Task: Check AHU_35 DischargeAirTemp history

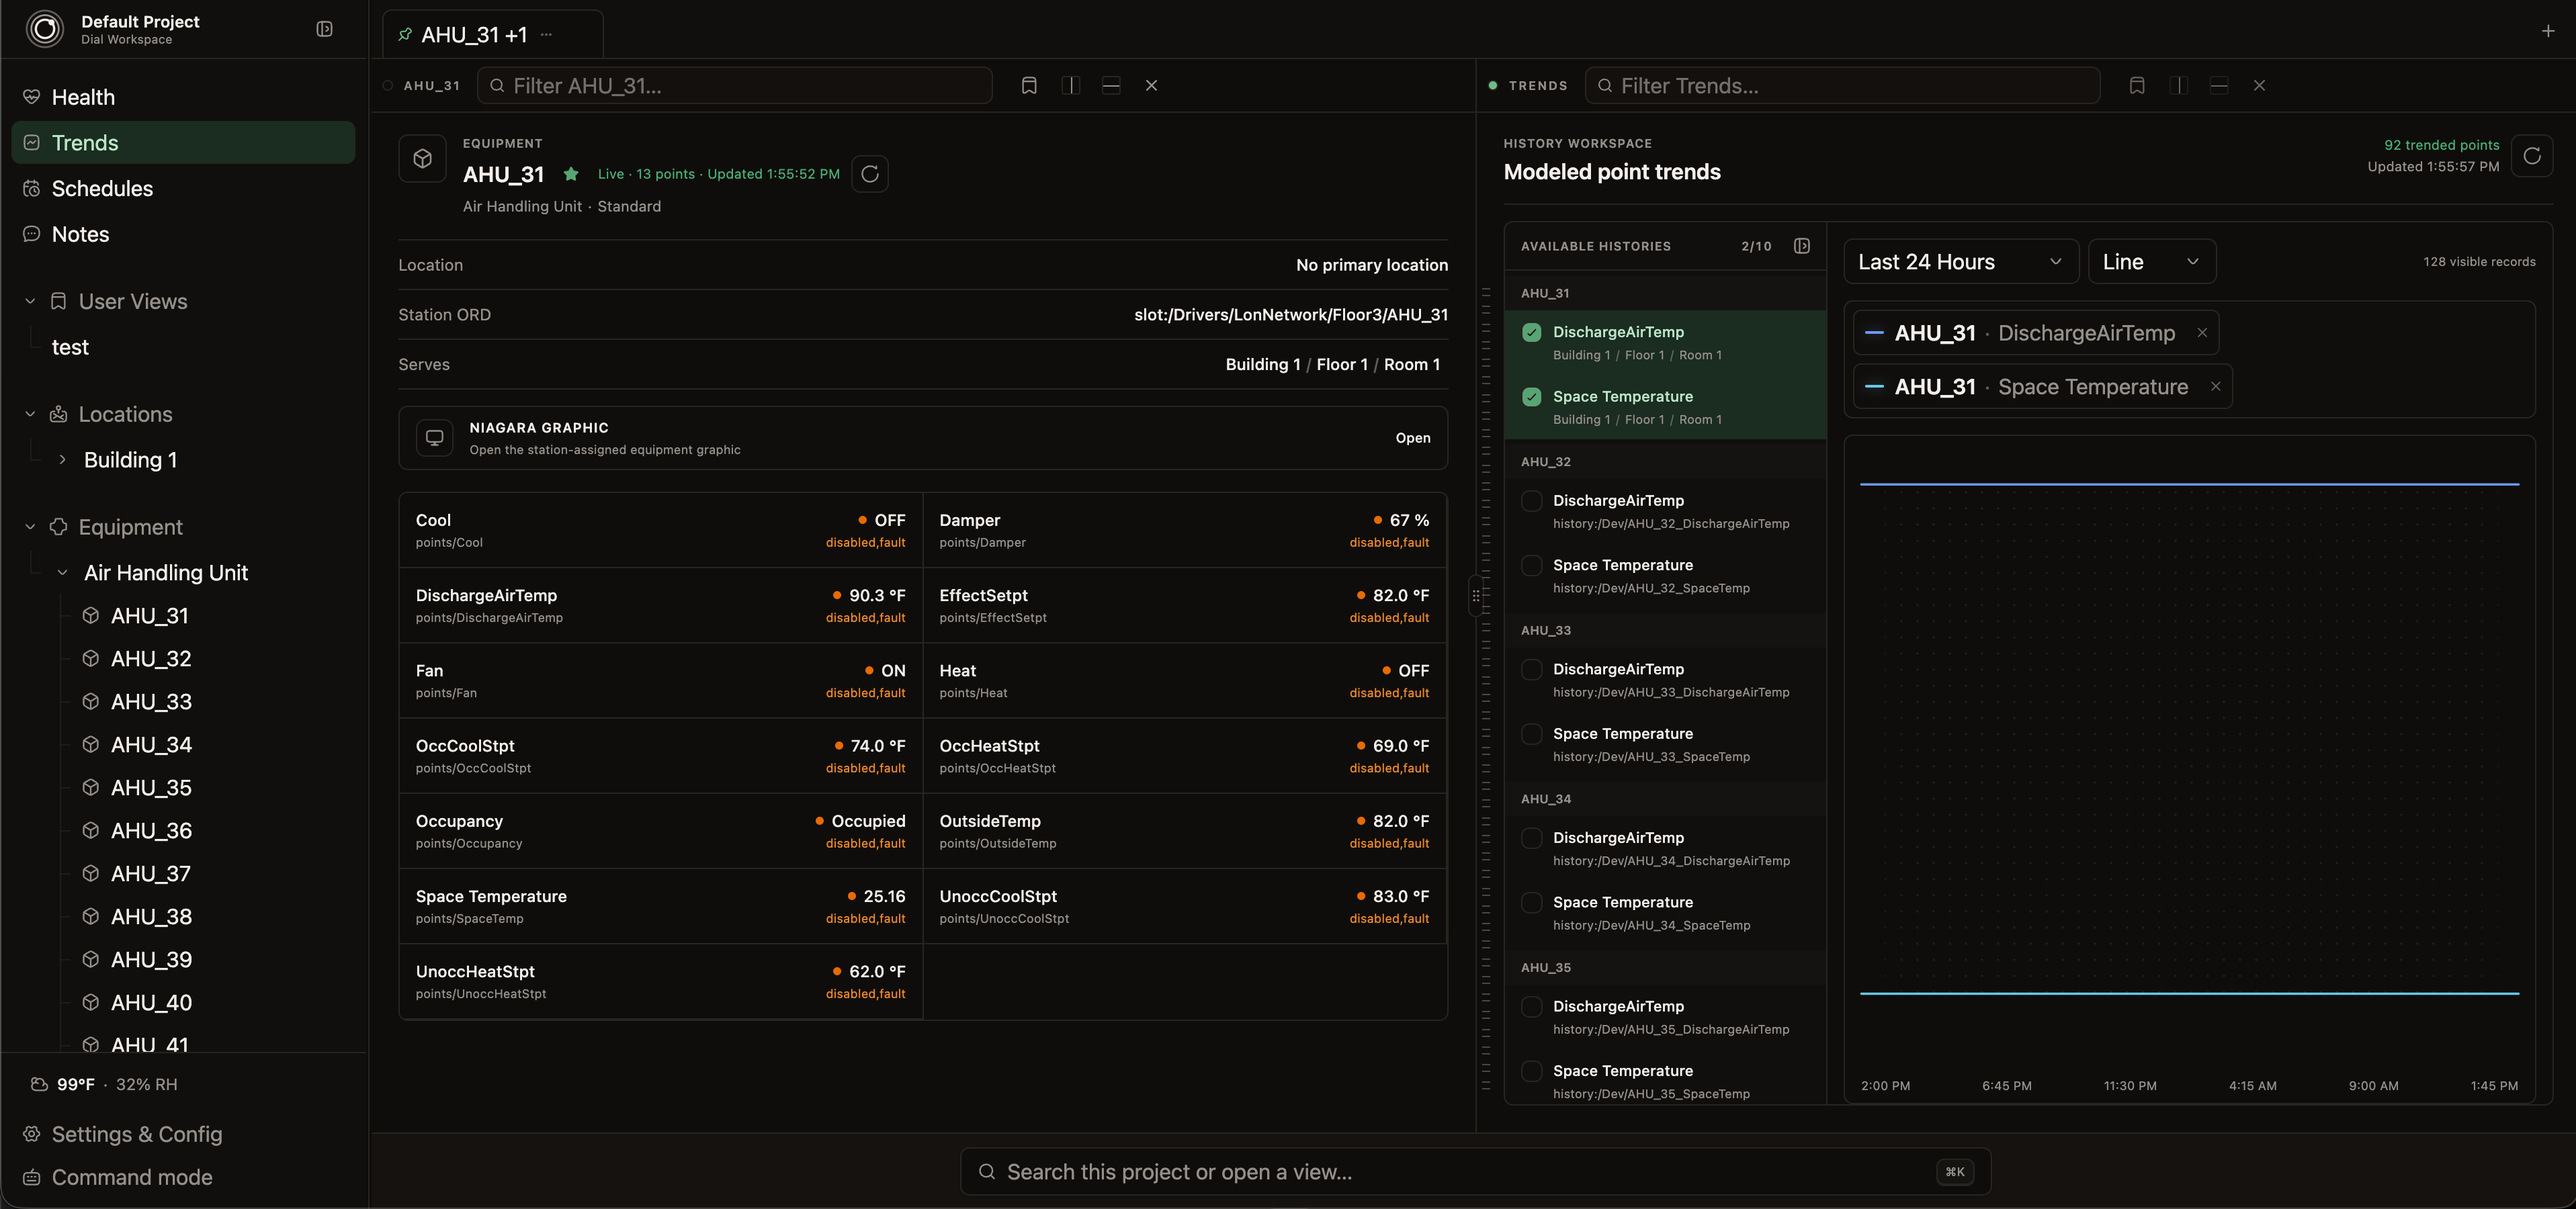Action: click(x=1531, y=1006)
